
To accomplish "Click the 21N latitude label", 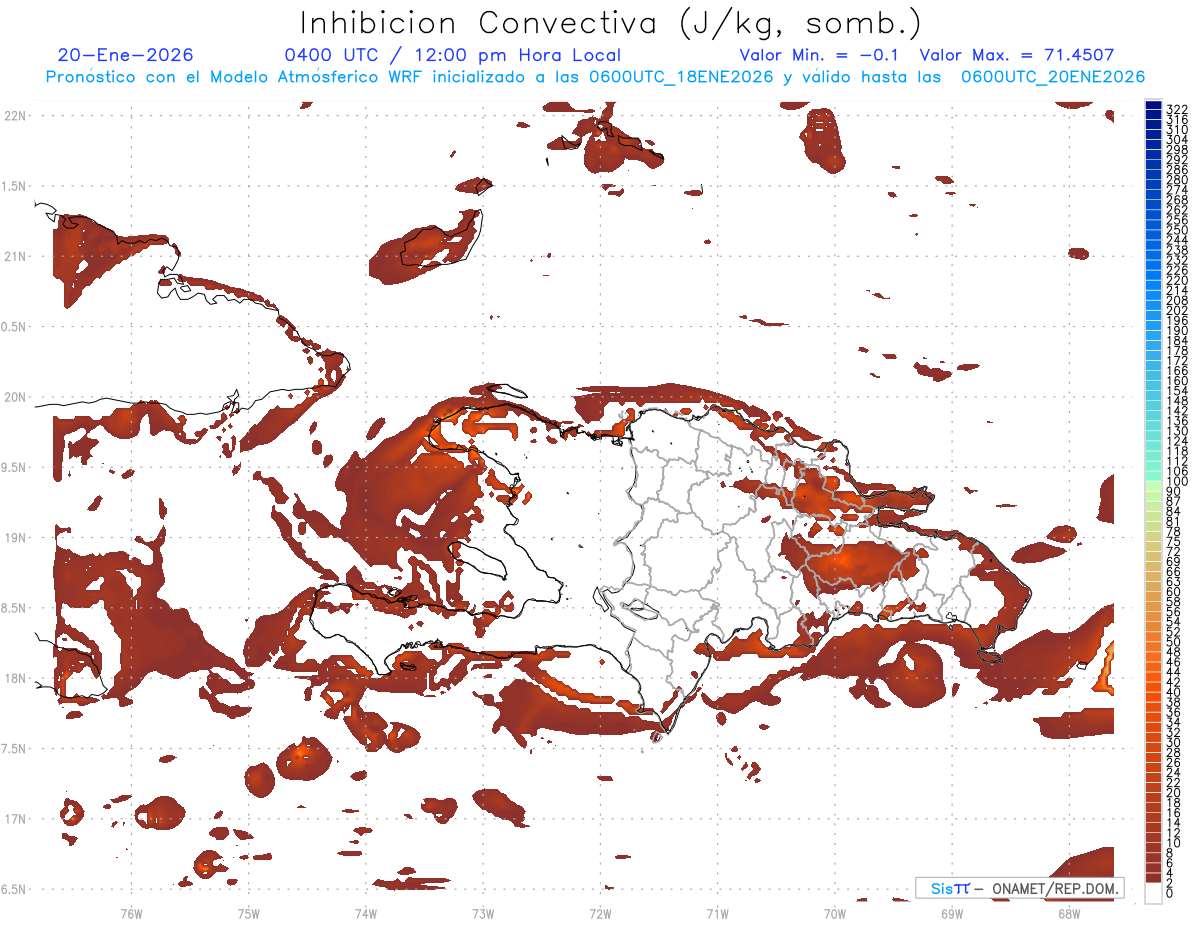I will (15, 257).
